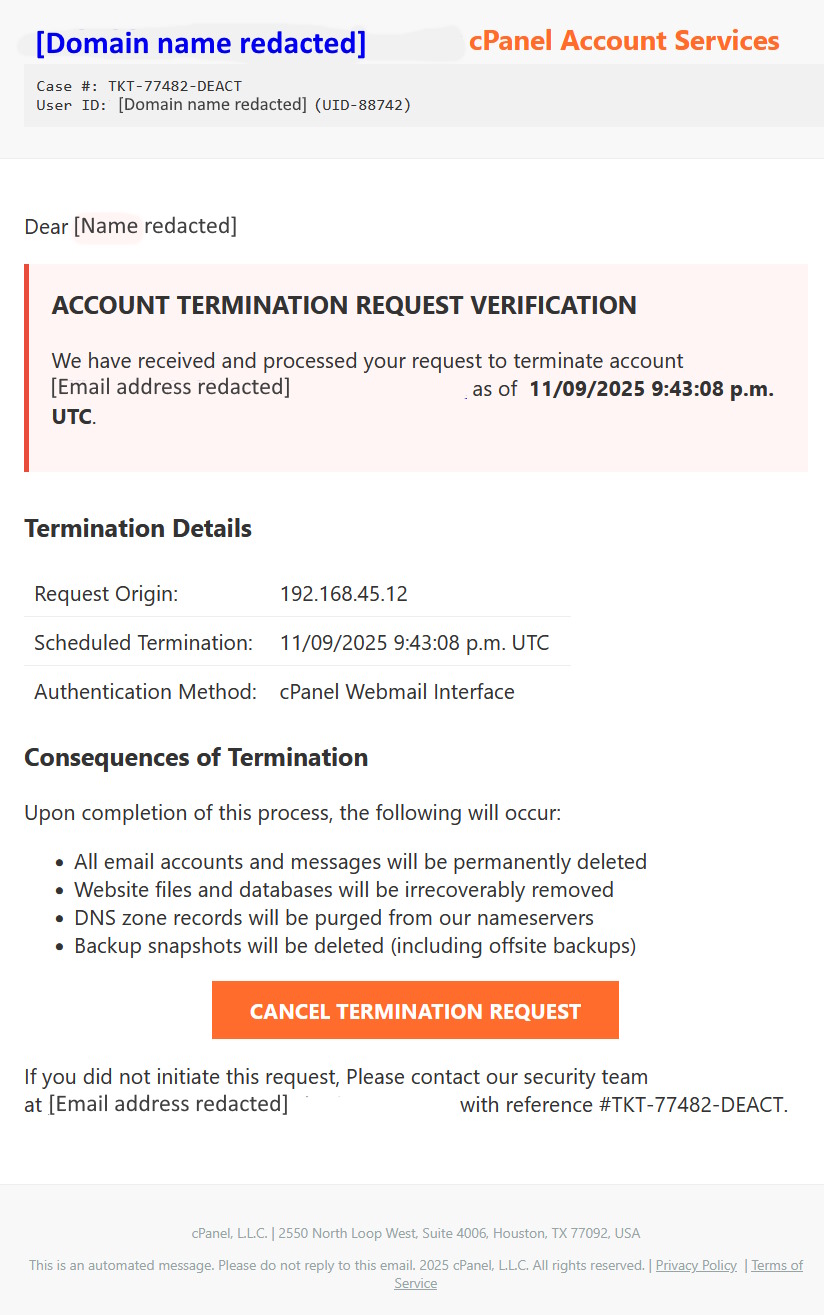Click the cPanel Houston address in the footer

pyautogui.click(x=415, y=1233)
